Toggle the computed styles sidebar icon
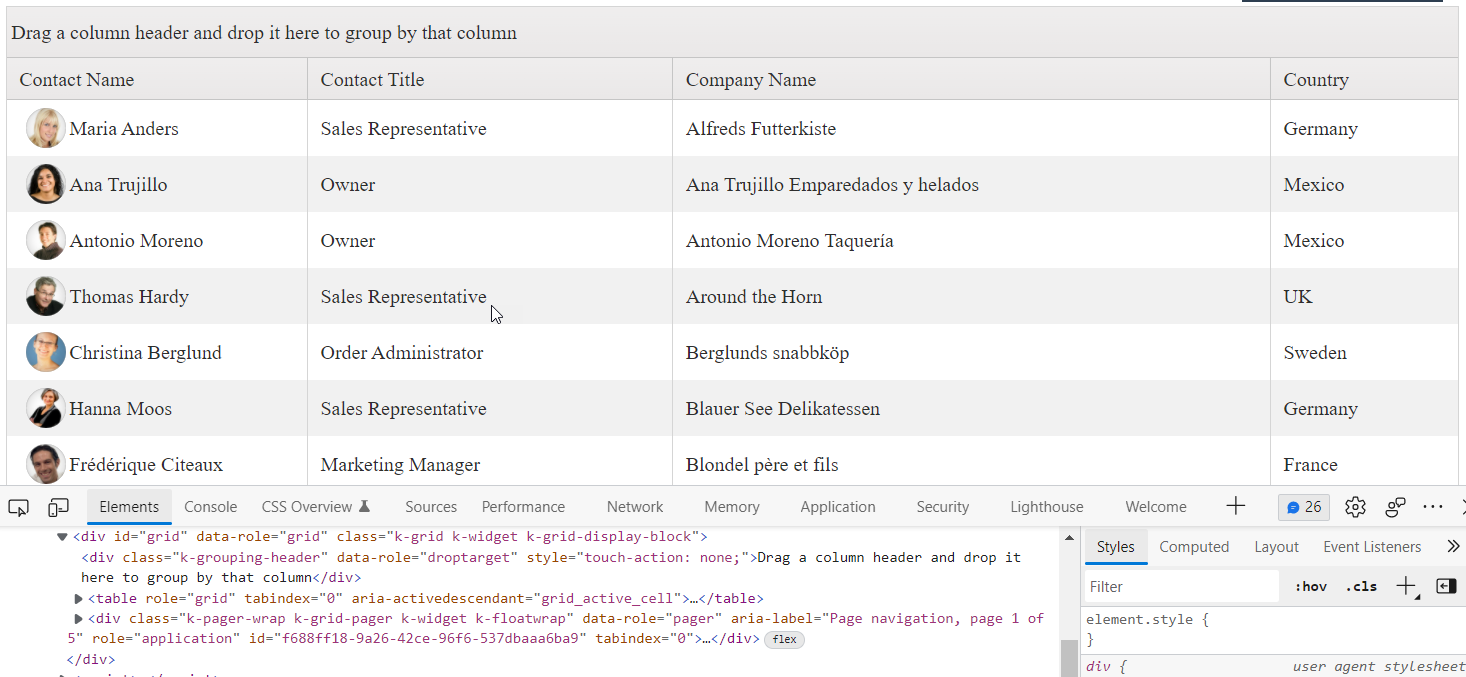Image resolution: width=1466 pixels, height=677 pixels. (x=1446, y=586)
